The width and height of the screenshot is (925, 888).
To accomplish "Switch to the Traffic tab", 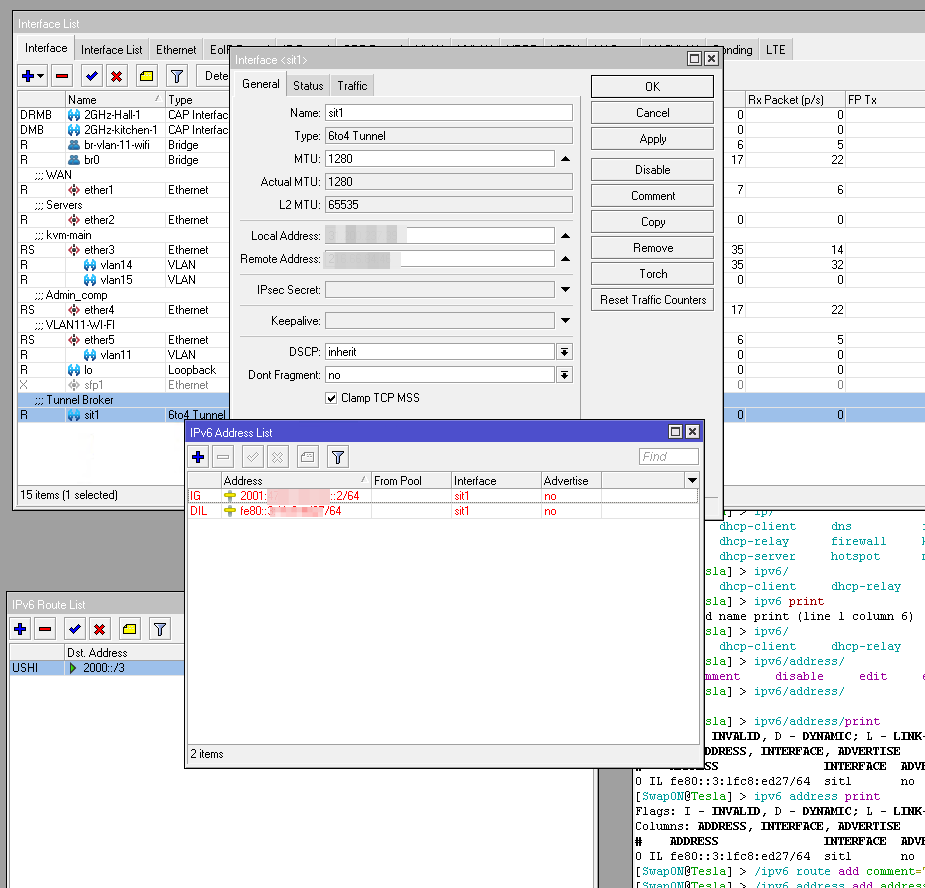I will (352, 86).
